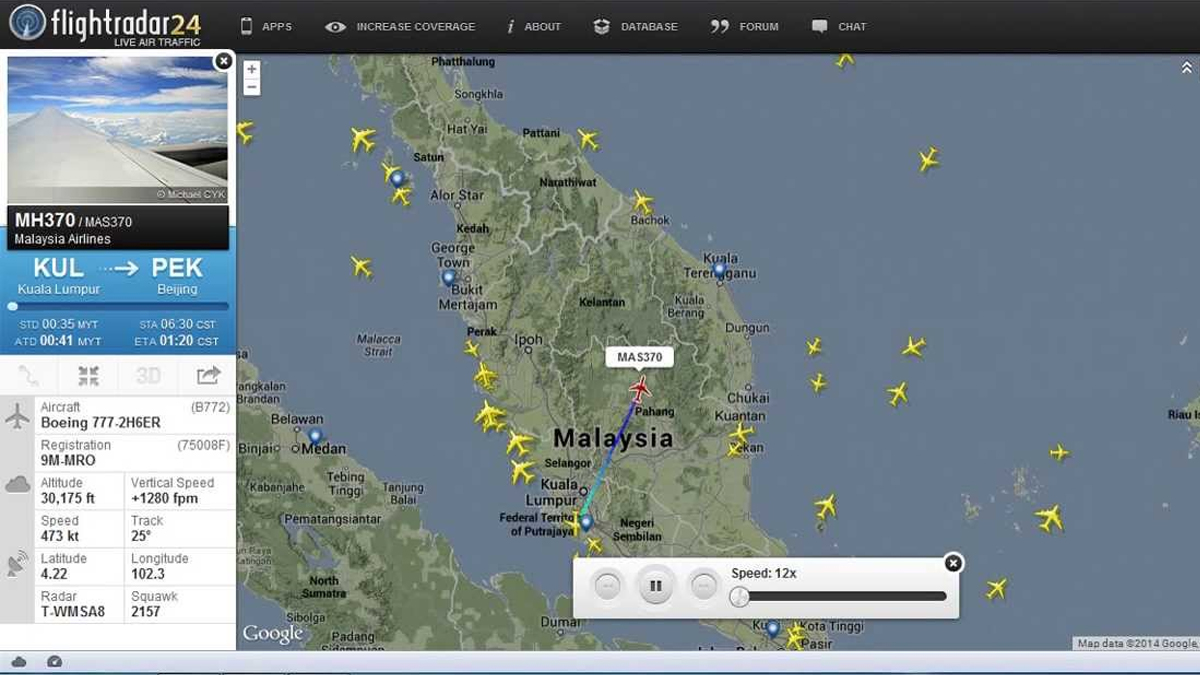Click the radar dish icon beside Latitude
This screenshot has height=675, width=1200.
[x=18, y=563]
